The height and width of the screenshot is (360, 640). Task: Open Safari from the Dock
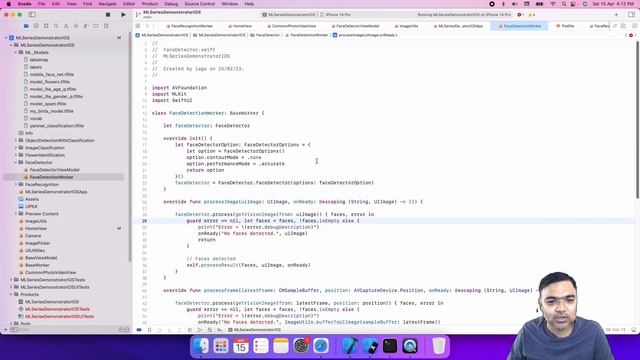click(x=321, y=346)
